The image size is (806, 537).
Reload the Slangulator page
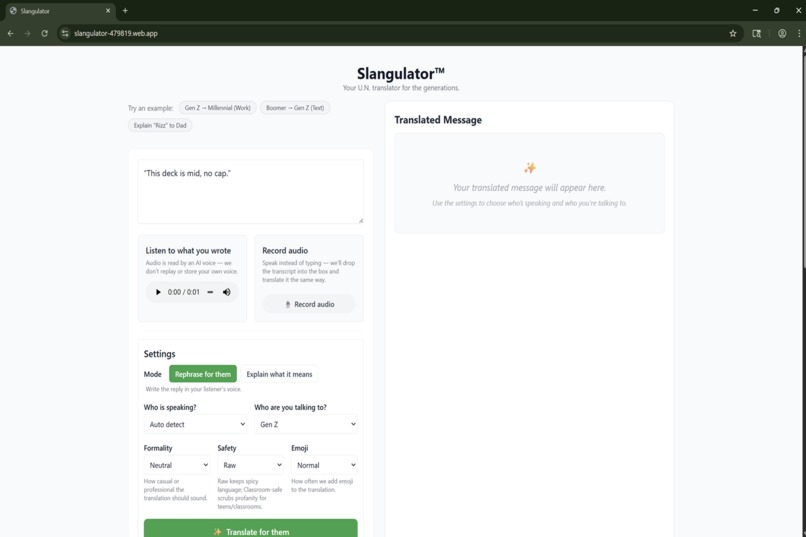pyautogui.click(x=45, y=33)
